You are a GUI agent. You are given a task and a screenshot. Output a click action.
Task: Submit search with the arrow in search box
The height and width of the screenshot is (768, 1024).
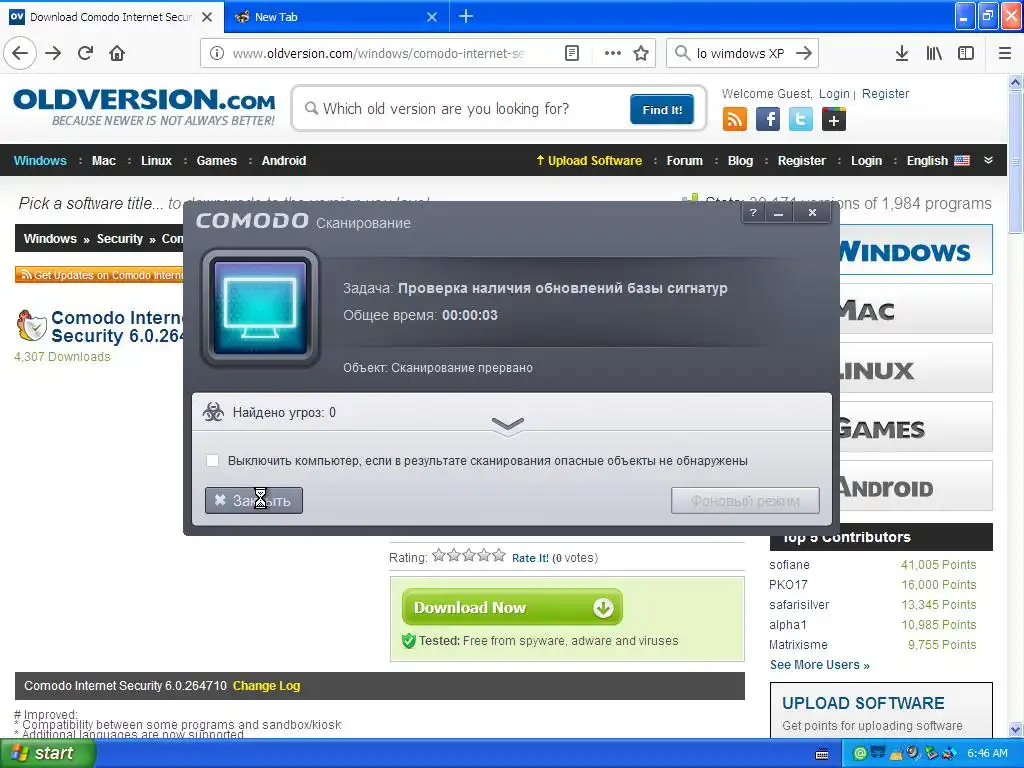pos(804,53)
